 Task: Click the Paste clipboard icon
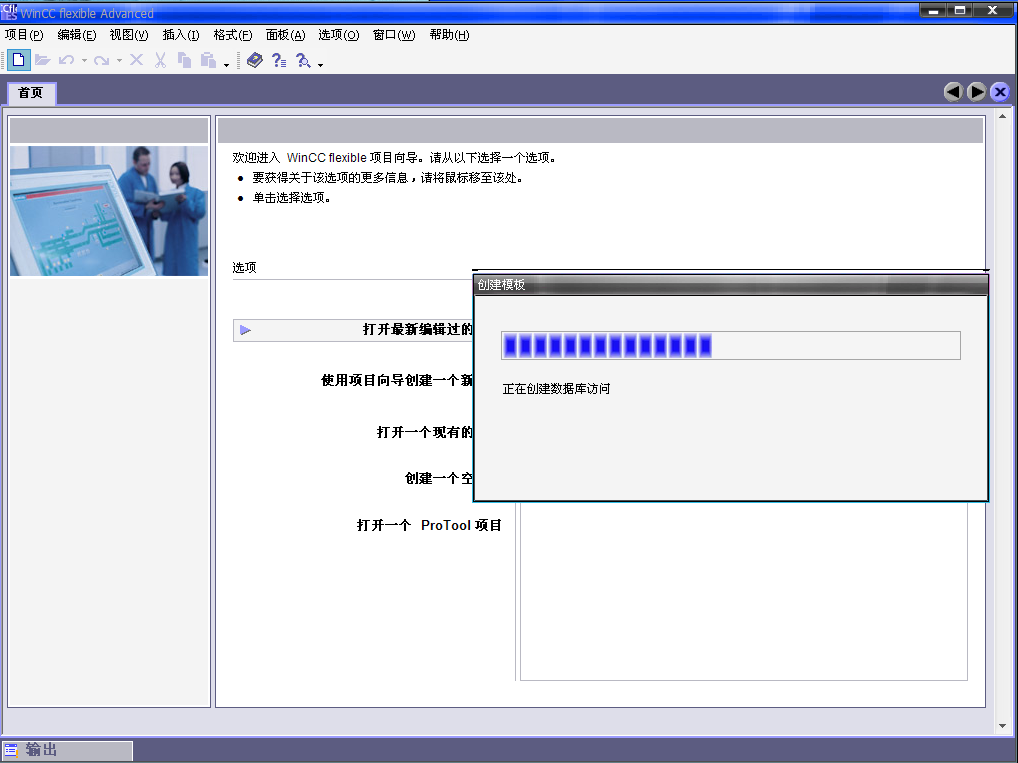pos(208,60)
